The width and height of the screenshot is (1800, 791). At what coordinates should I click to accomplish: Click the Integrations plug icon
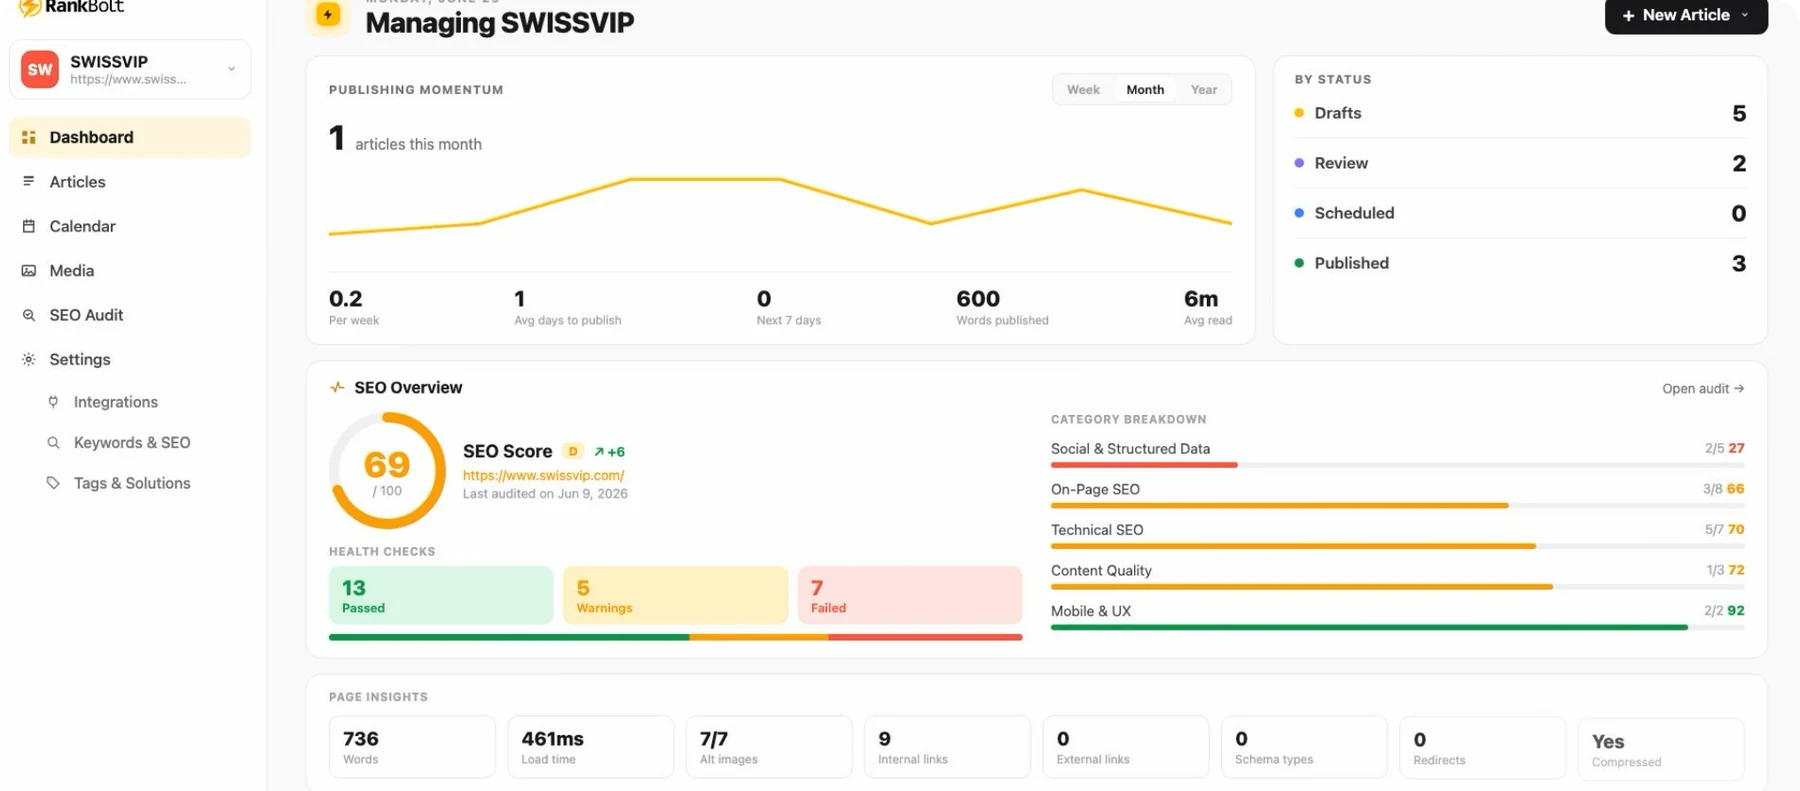[53, 402]
